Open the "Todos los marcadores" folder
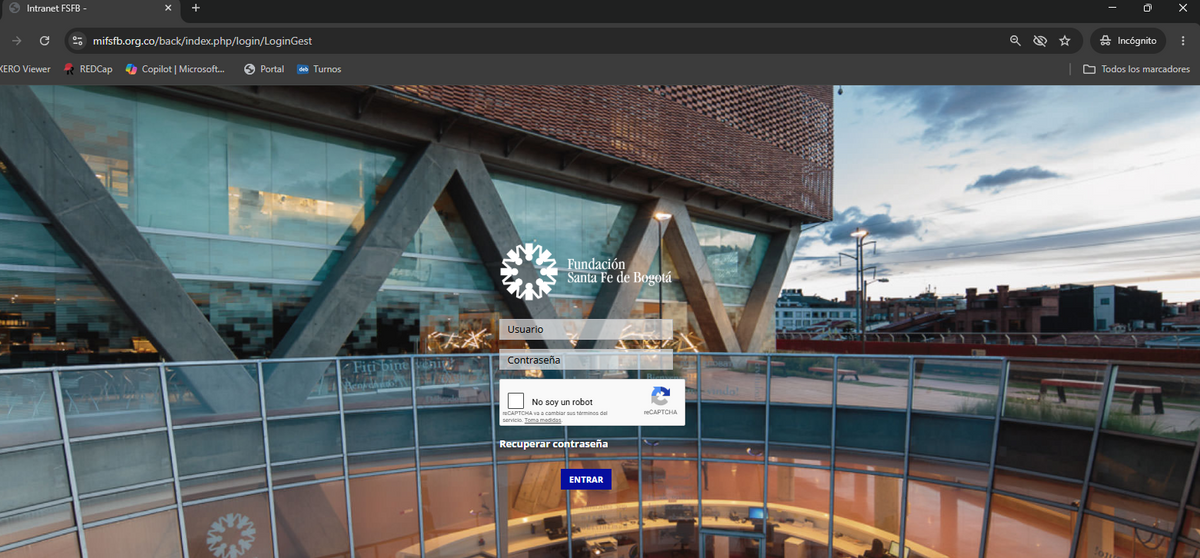Viewport: 1200px width, 558px height. click(1137, 69)
